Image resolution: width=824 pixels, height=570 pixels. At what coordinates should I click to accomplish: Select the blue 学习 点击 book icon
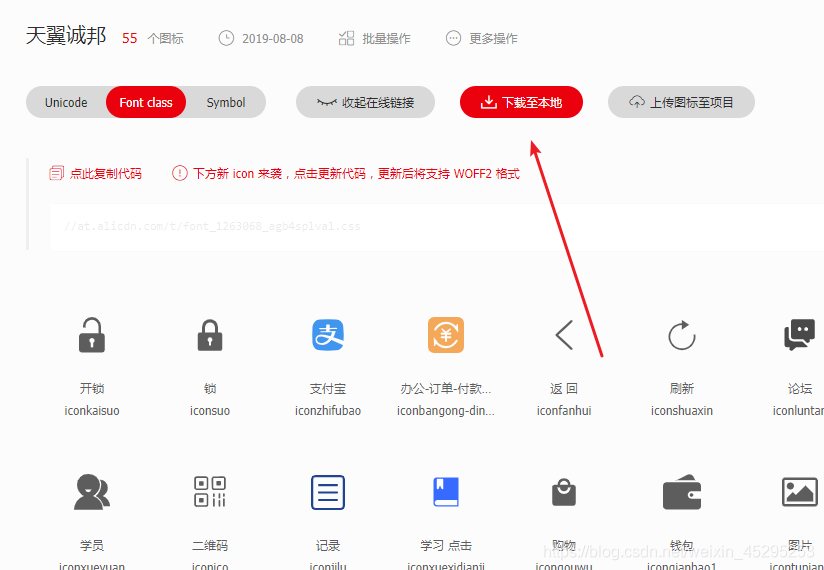[x=446, y=492]
